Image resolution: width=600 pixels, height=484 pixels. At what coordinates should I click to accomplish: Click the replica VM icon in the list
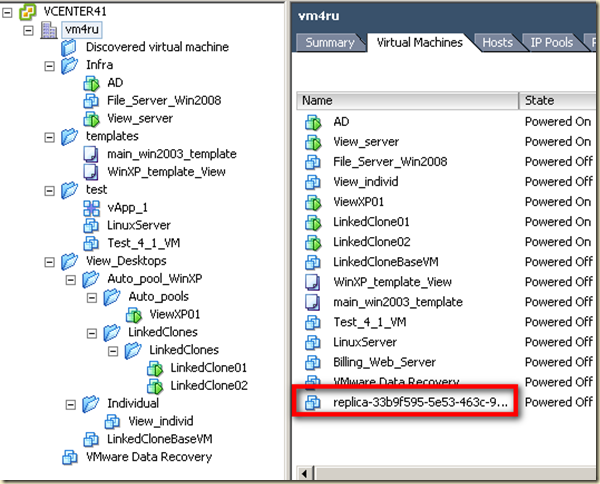pyautogui.click(x=313, y=403)
